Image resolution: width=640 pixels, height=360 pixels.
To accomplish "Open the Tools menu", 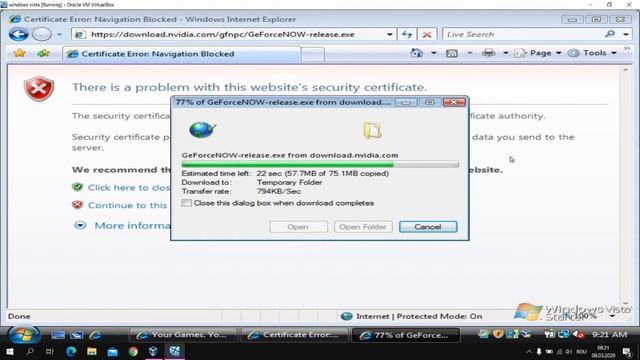I will click(592, 53).
